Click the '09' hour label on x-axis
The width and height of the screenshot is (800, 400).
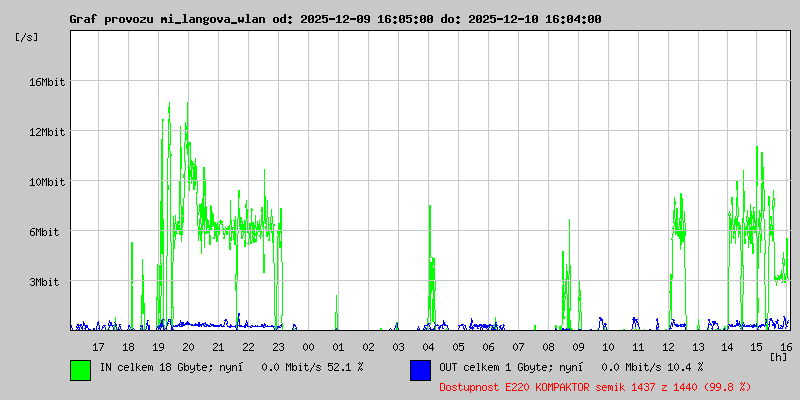tap(578, 347)
